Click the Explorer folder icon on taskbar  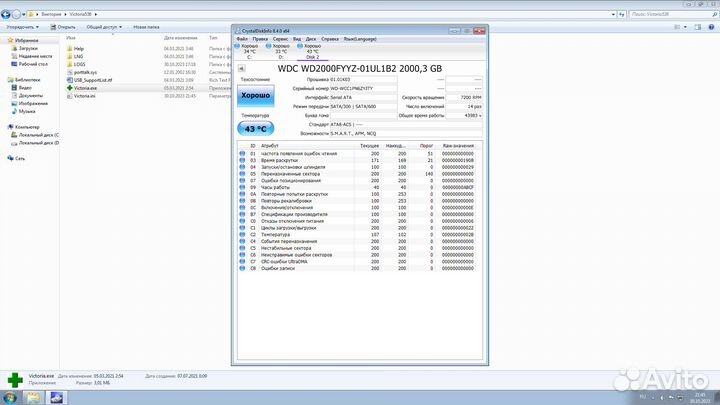[34, 398]
